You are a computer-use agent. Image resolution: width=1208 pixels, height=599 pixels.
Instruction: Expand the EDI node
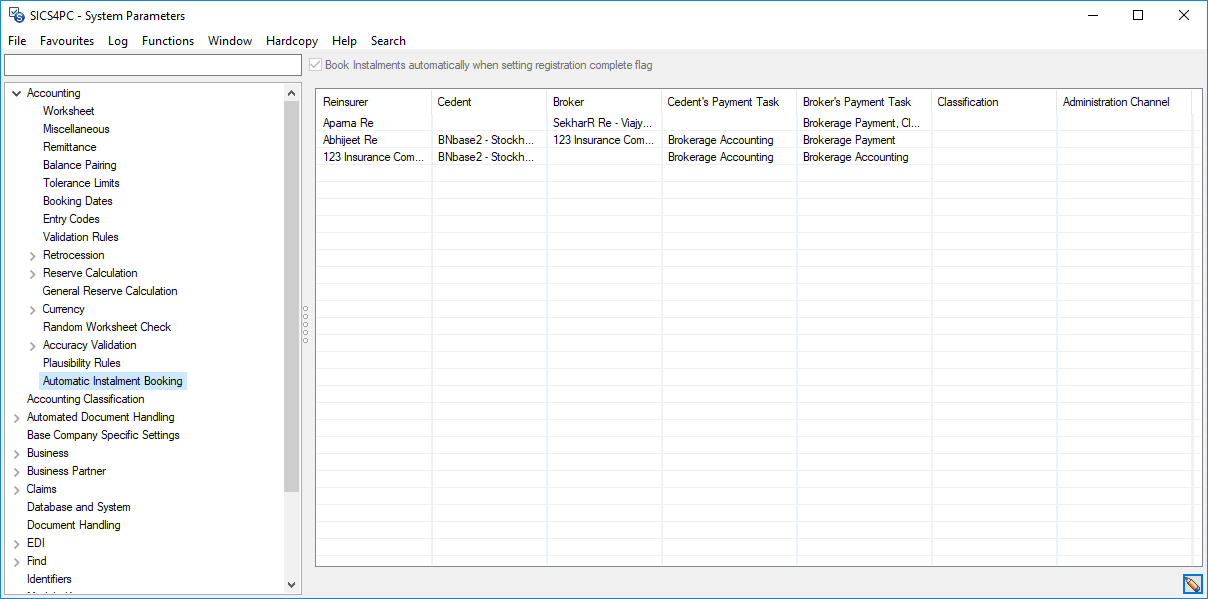point(16,543)
